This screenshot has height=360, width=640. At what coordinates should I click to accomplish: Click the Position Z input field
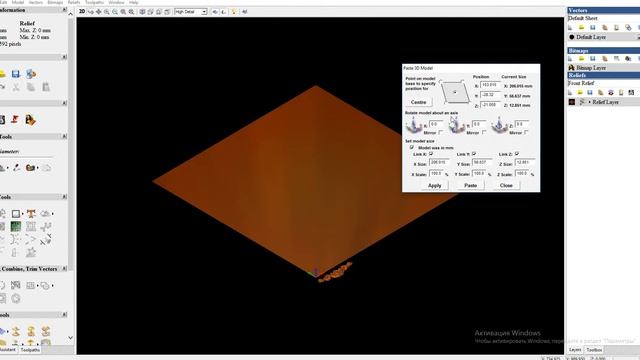coord(490,105)
